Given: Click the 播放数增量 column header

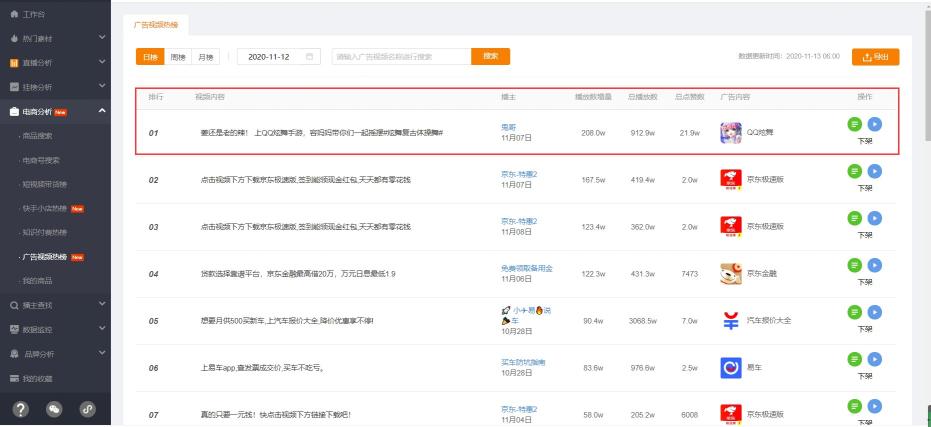Looking at the screenshot, I should [x=593, y=96].
